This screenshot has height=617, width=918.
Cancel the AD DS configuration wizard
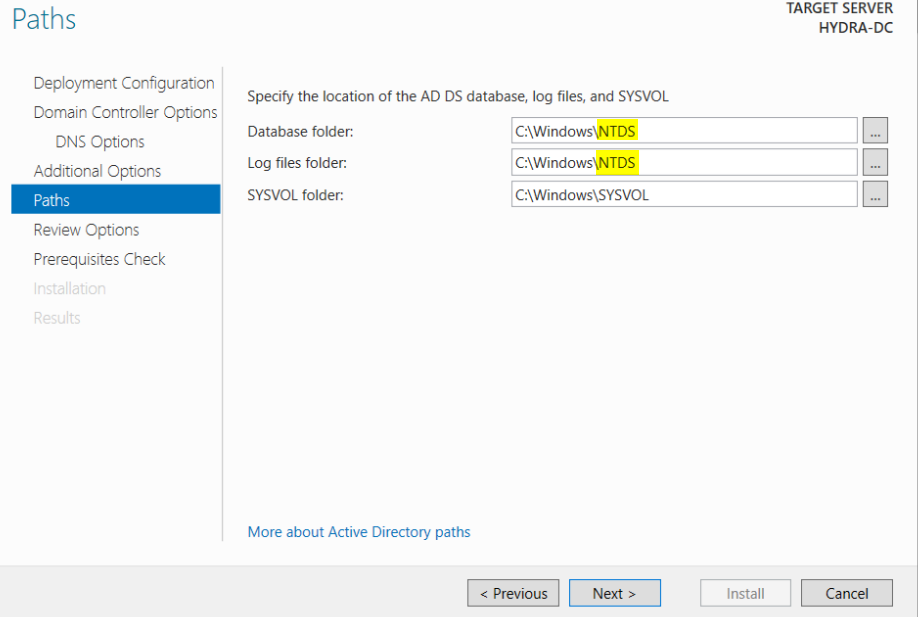pos(847,593)
